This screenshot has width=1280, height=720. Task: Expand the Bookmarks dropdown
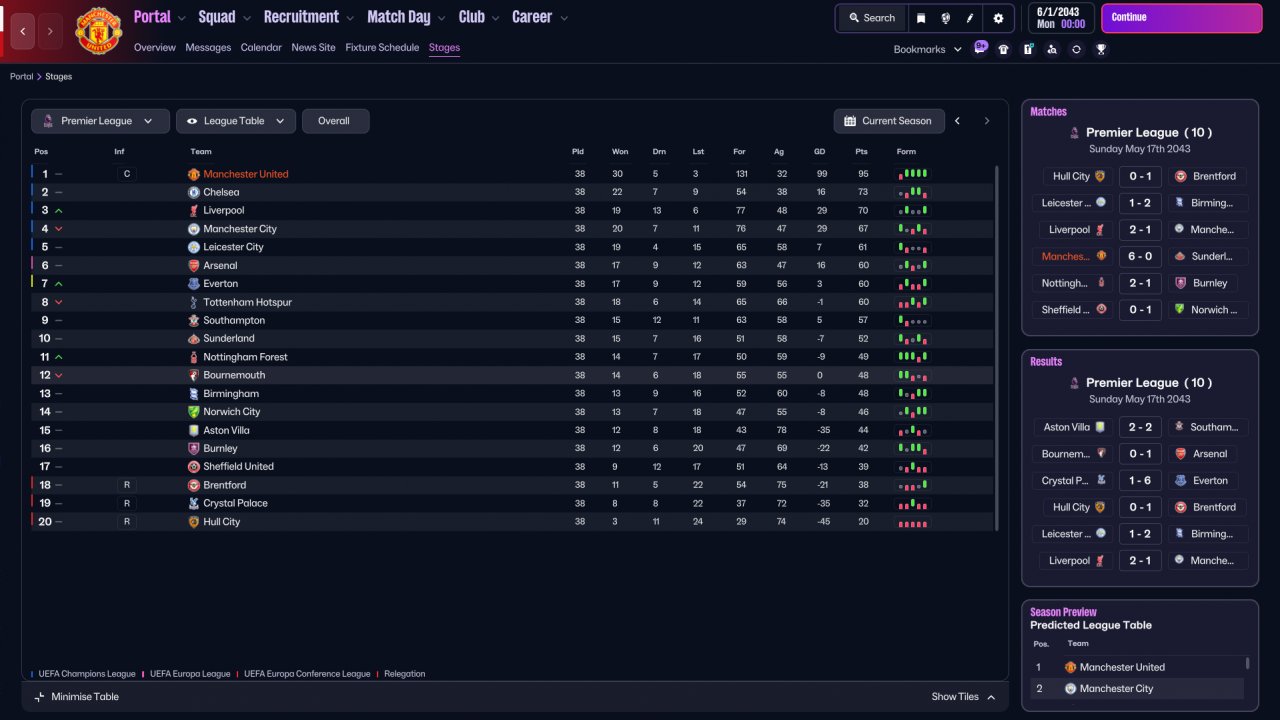(927, 49)
